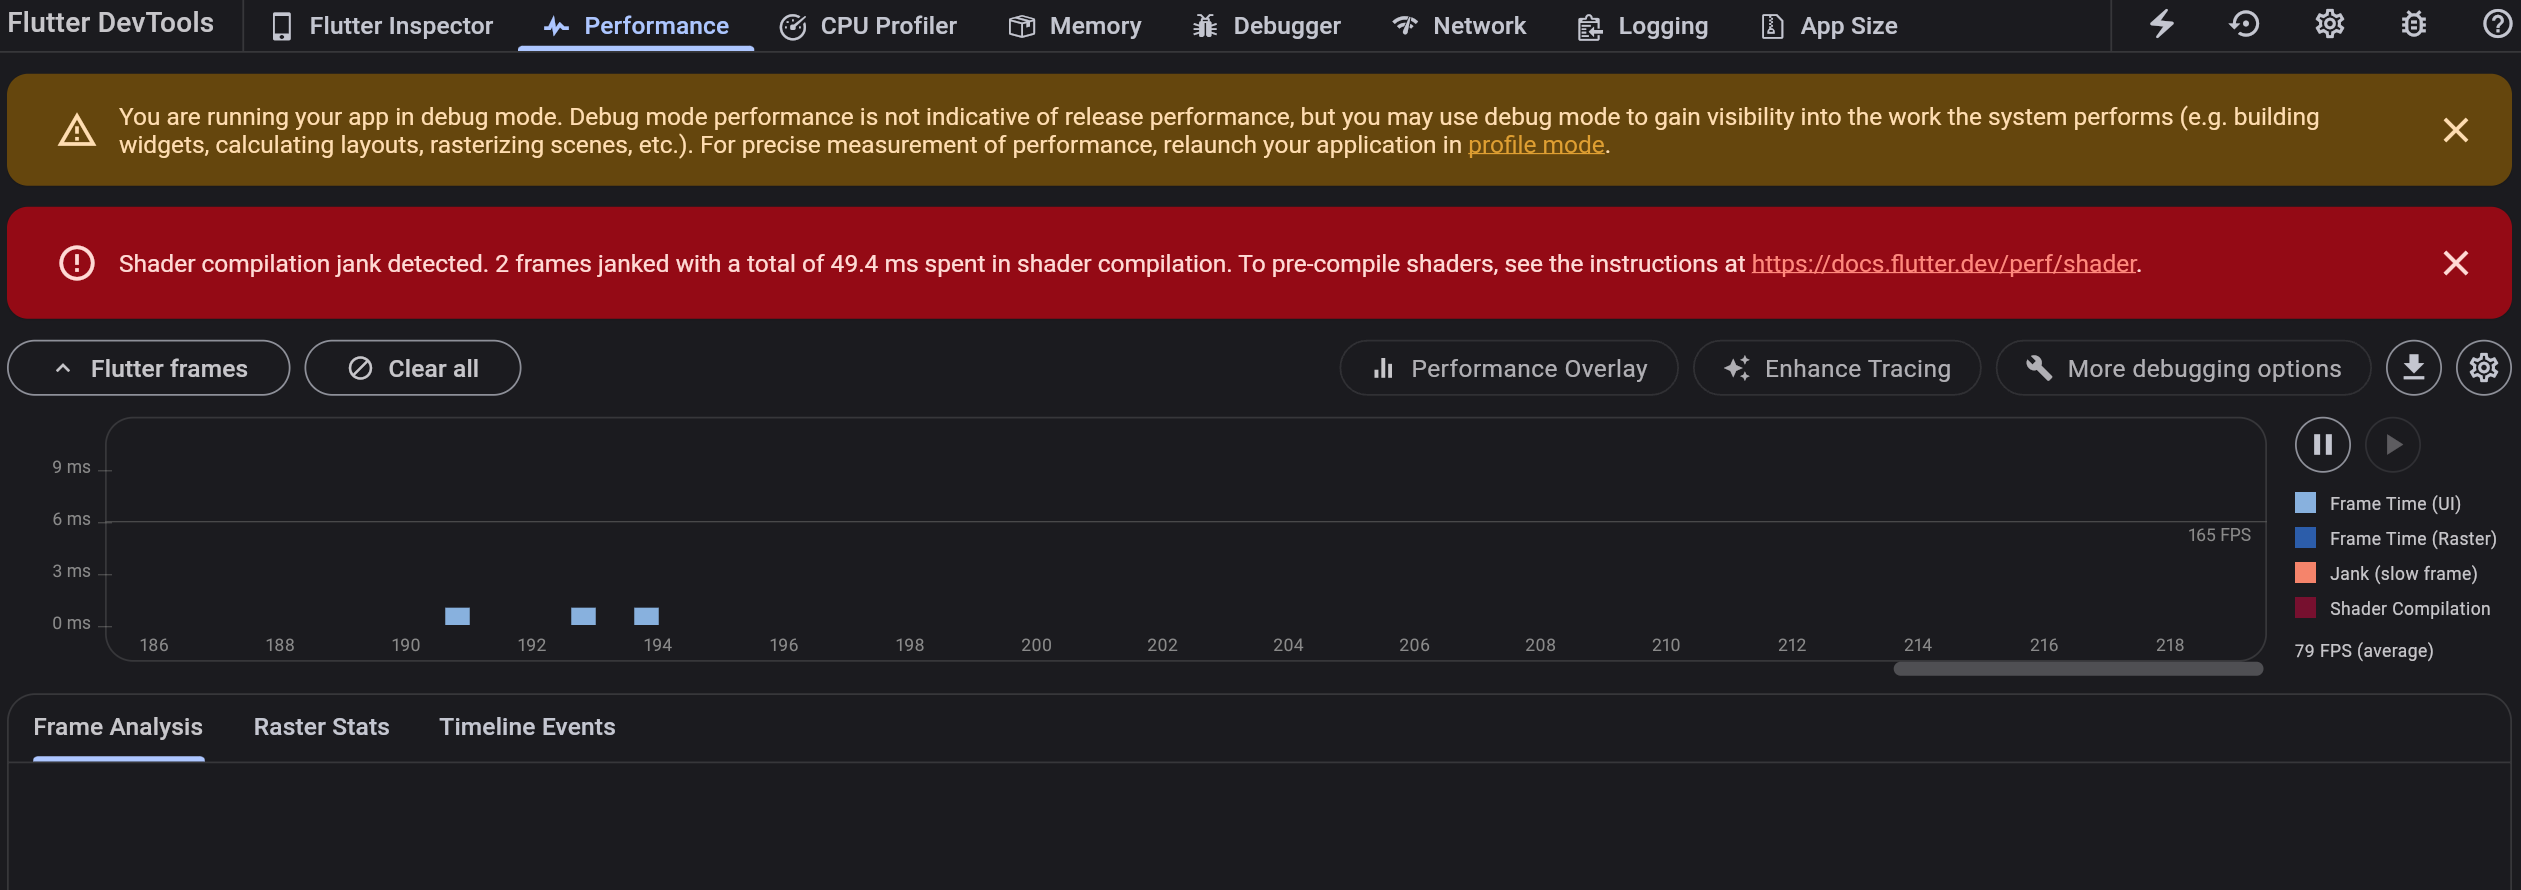
Task: Click the resume frame recording button
Action: [x=2393, y=445]
